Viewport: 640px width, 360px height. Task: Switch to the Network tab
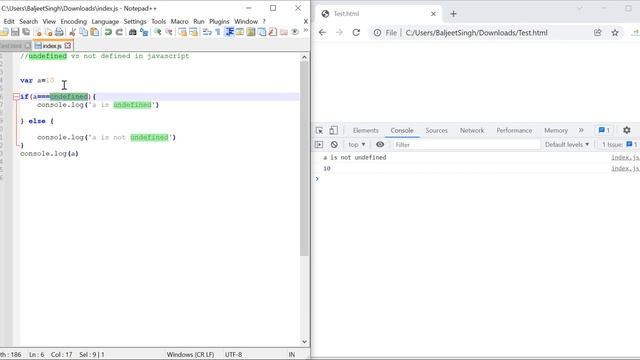(x=472, y=130)
